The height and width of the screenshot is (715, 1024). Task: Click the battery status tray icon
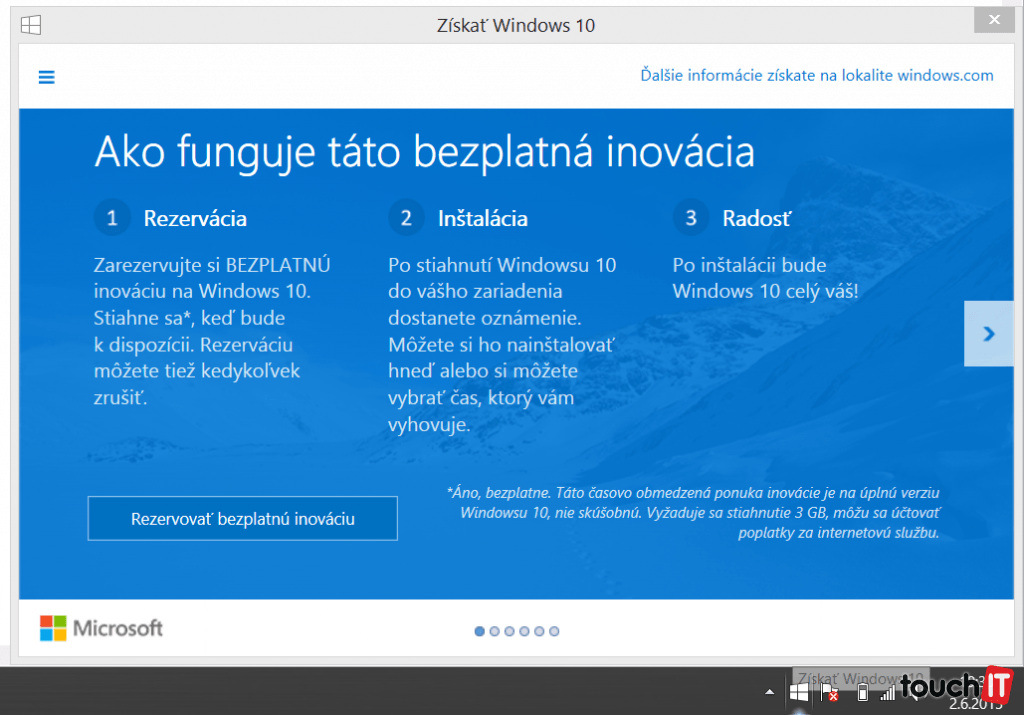(x=862, y=692)
